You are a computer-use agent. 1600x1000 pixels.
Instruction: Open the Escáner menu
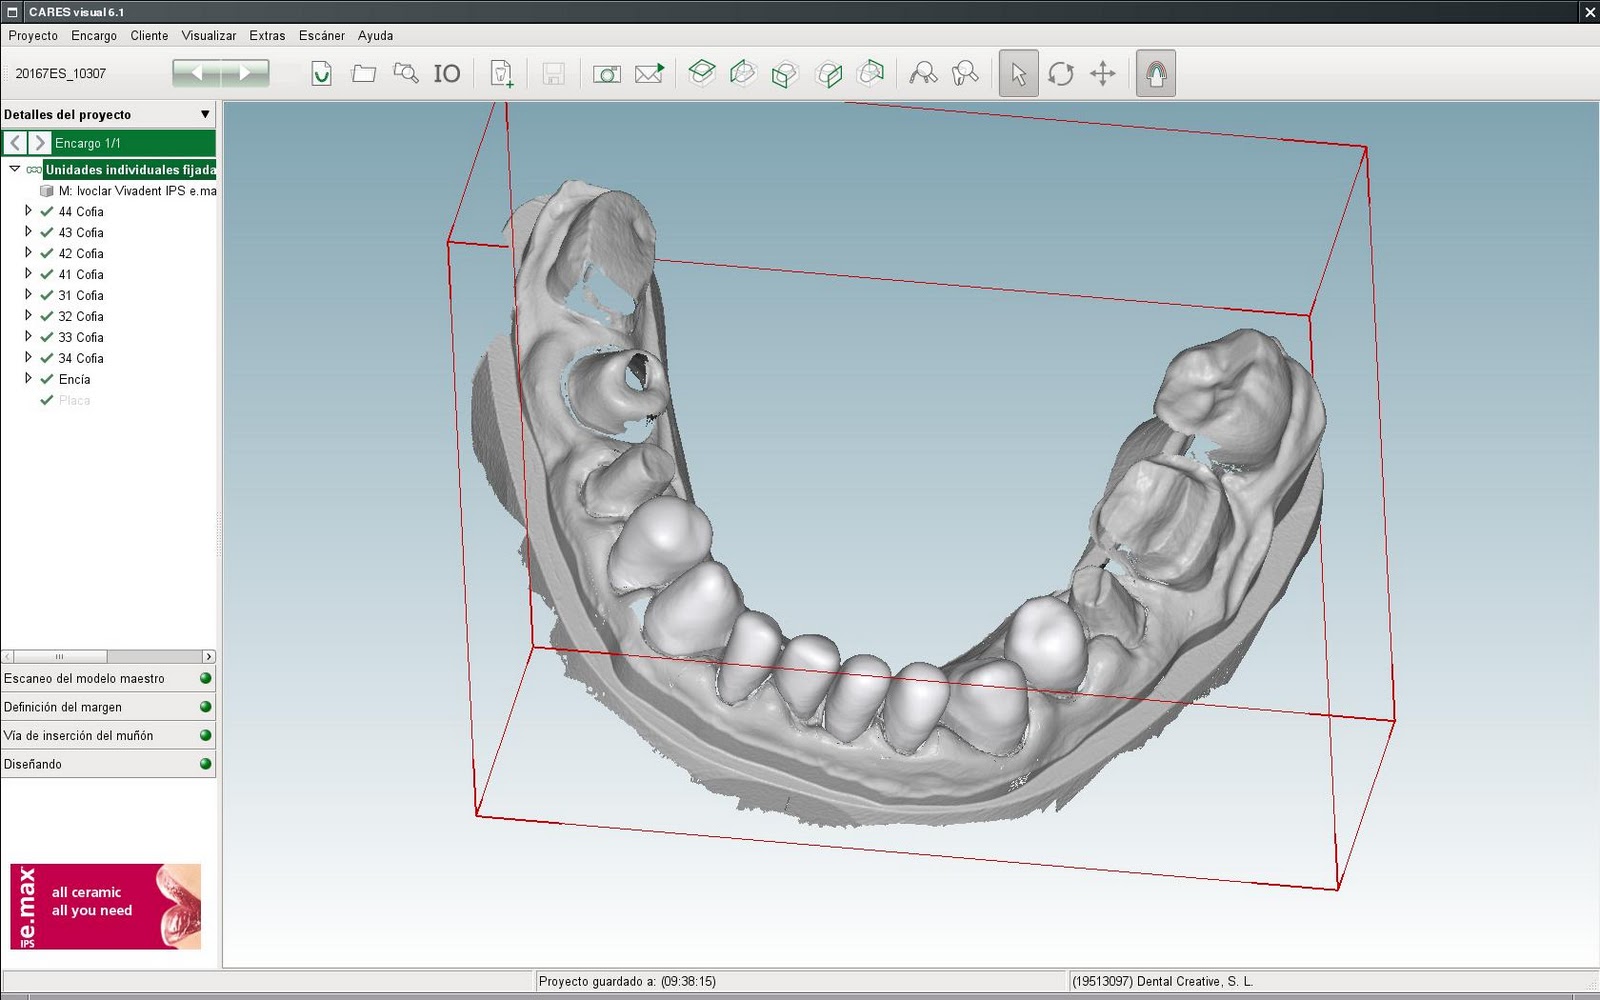tap(321, 35)
